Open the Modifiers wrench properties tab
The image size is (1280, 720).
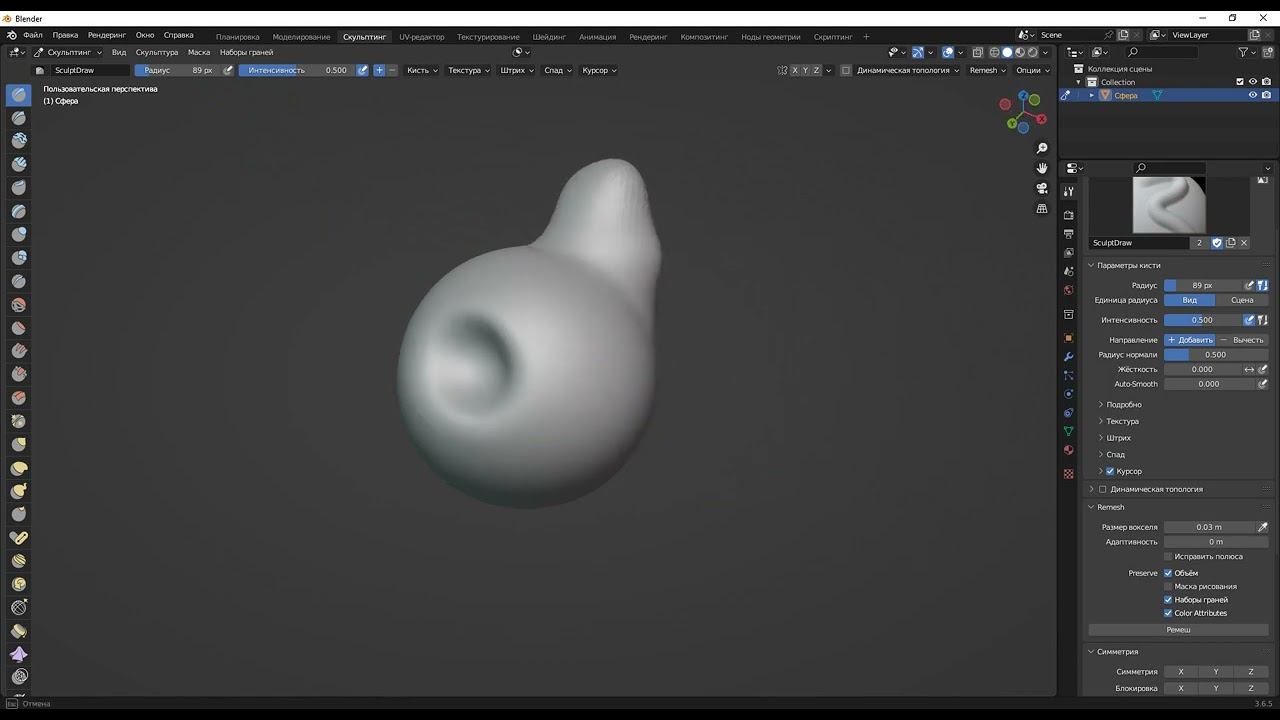tap(1069, 357)
